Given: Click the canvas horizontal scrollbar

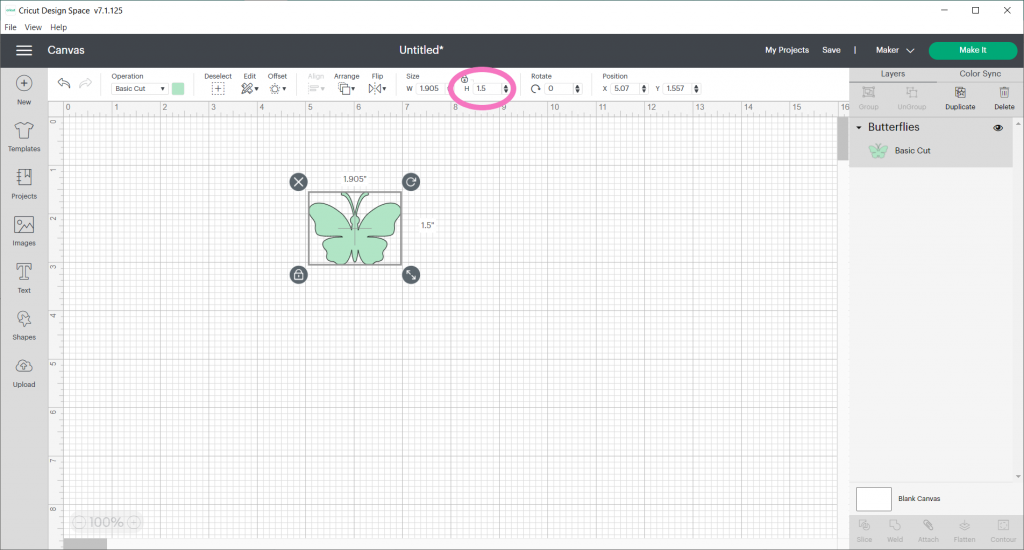Looking at the screenshot, I should [x=85, y=543].
